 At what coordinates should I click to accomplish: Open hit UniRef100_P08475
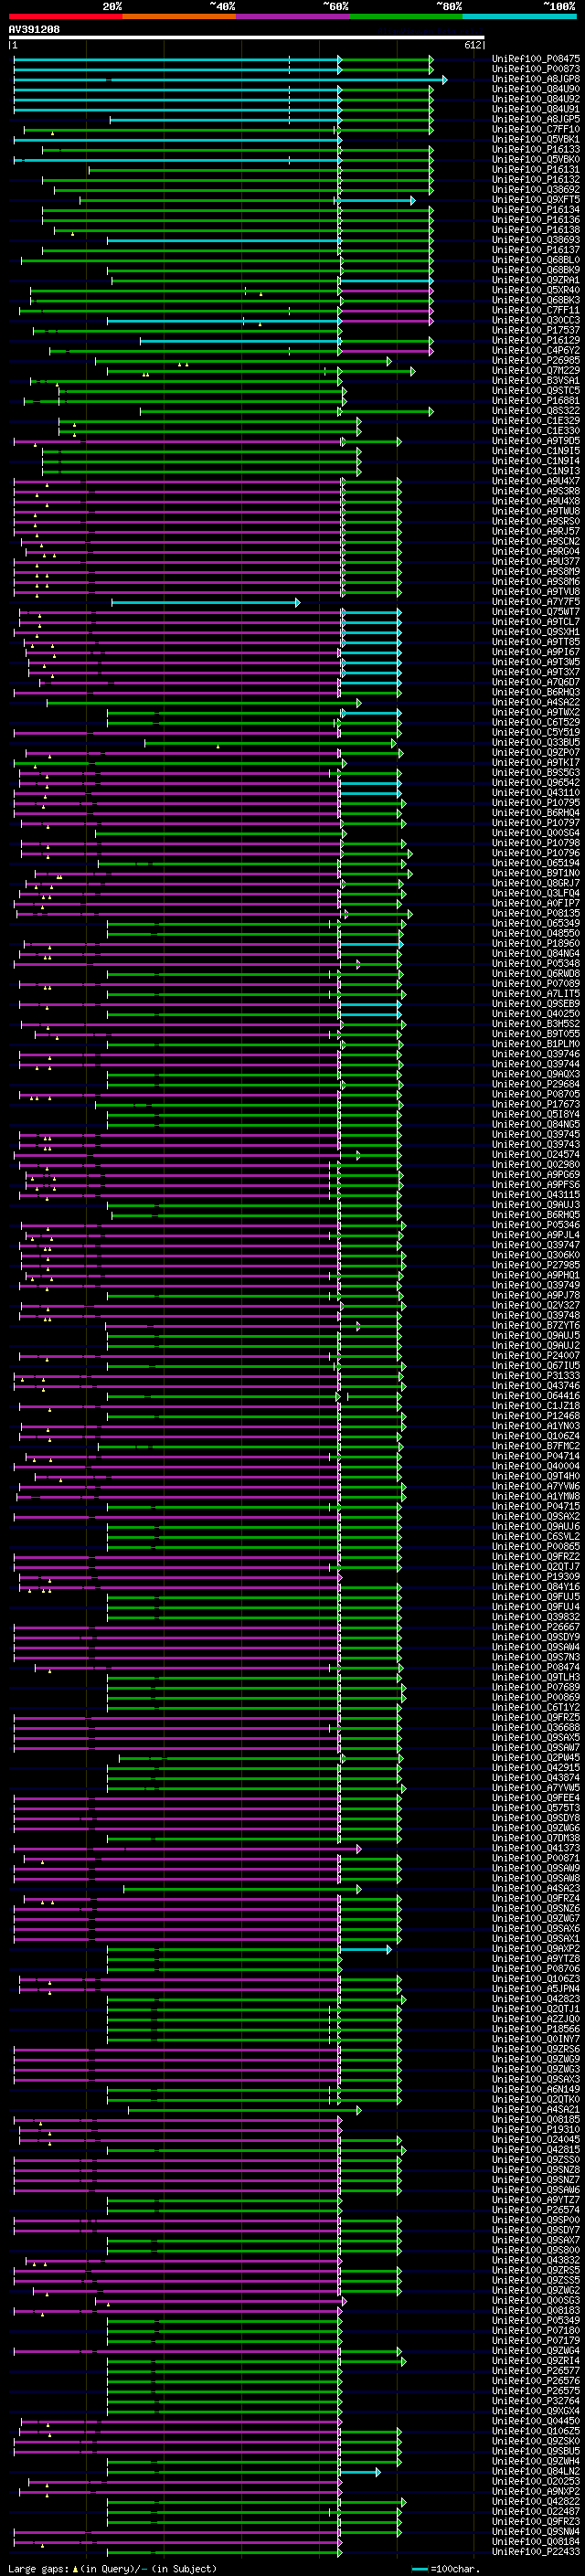[536, 59]
